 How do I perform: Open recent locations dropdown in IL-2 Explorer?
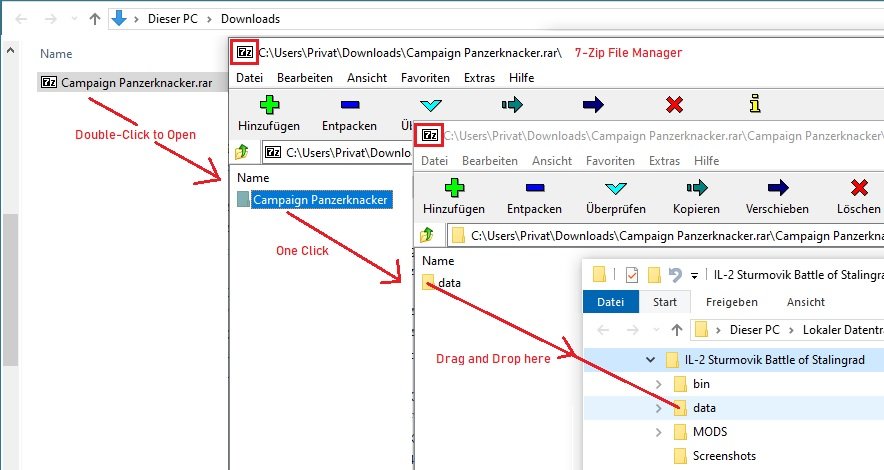(x=656, y=330)
